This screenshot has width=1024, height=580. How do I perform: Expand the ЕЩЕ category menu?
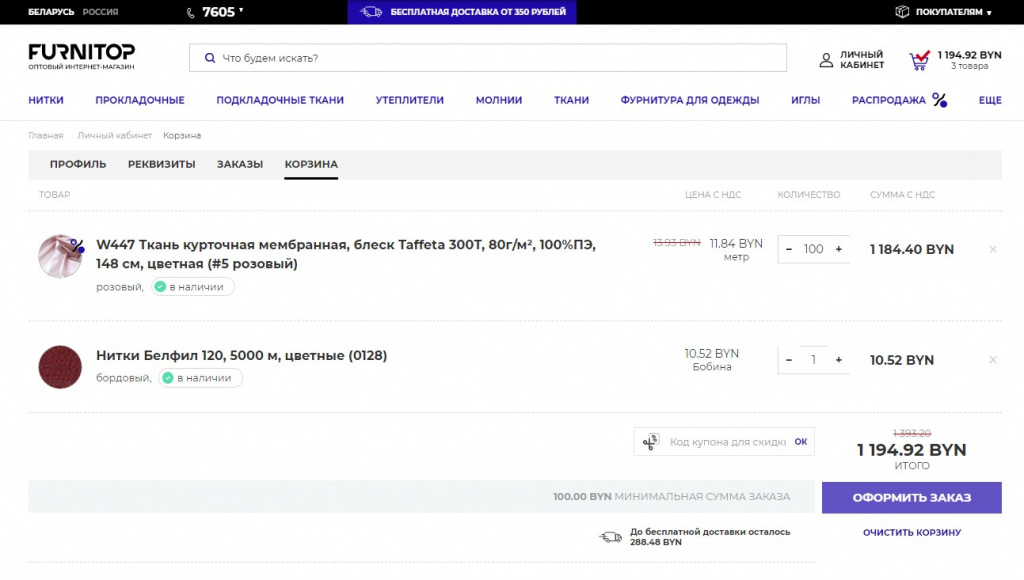coord(989,100)
